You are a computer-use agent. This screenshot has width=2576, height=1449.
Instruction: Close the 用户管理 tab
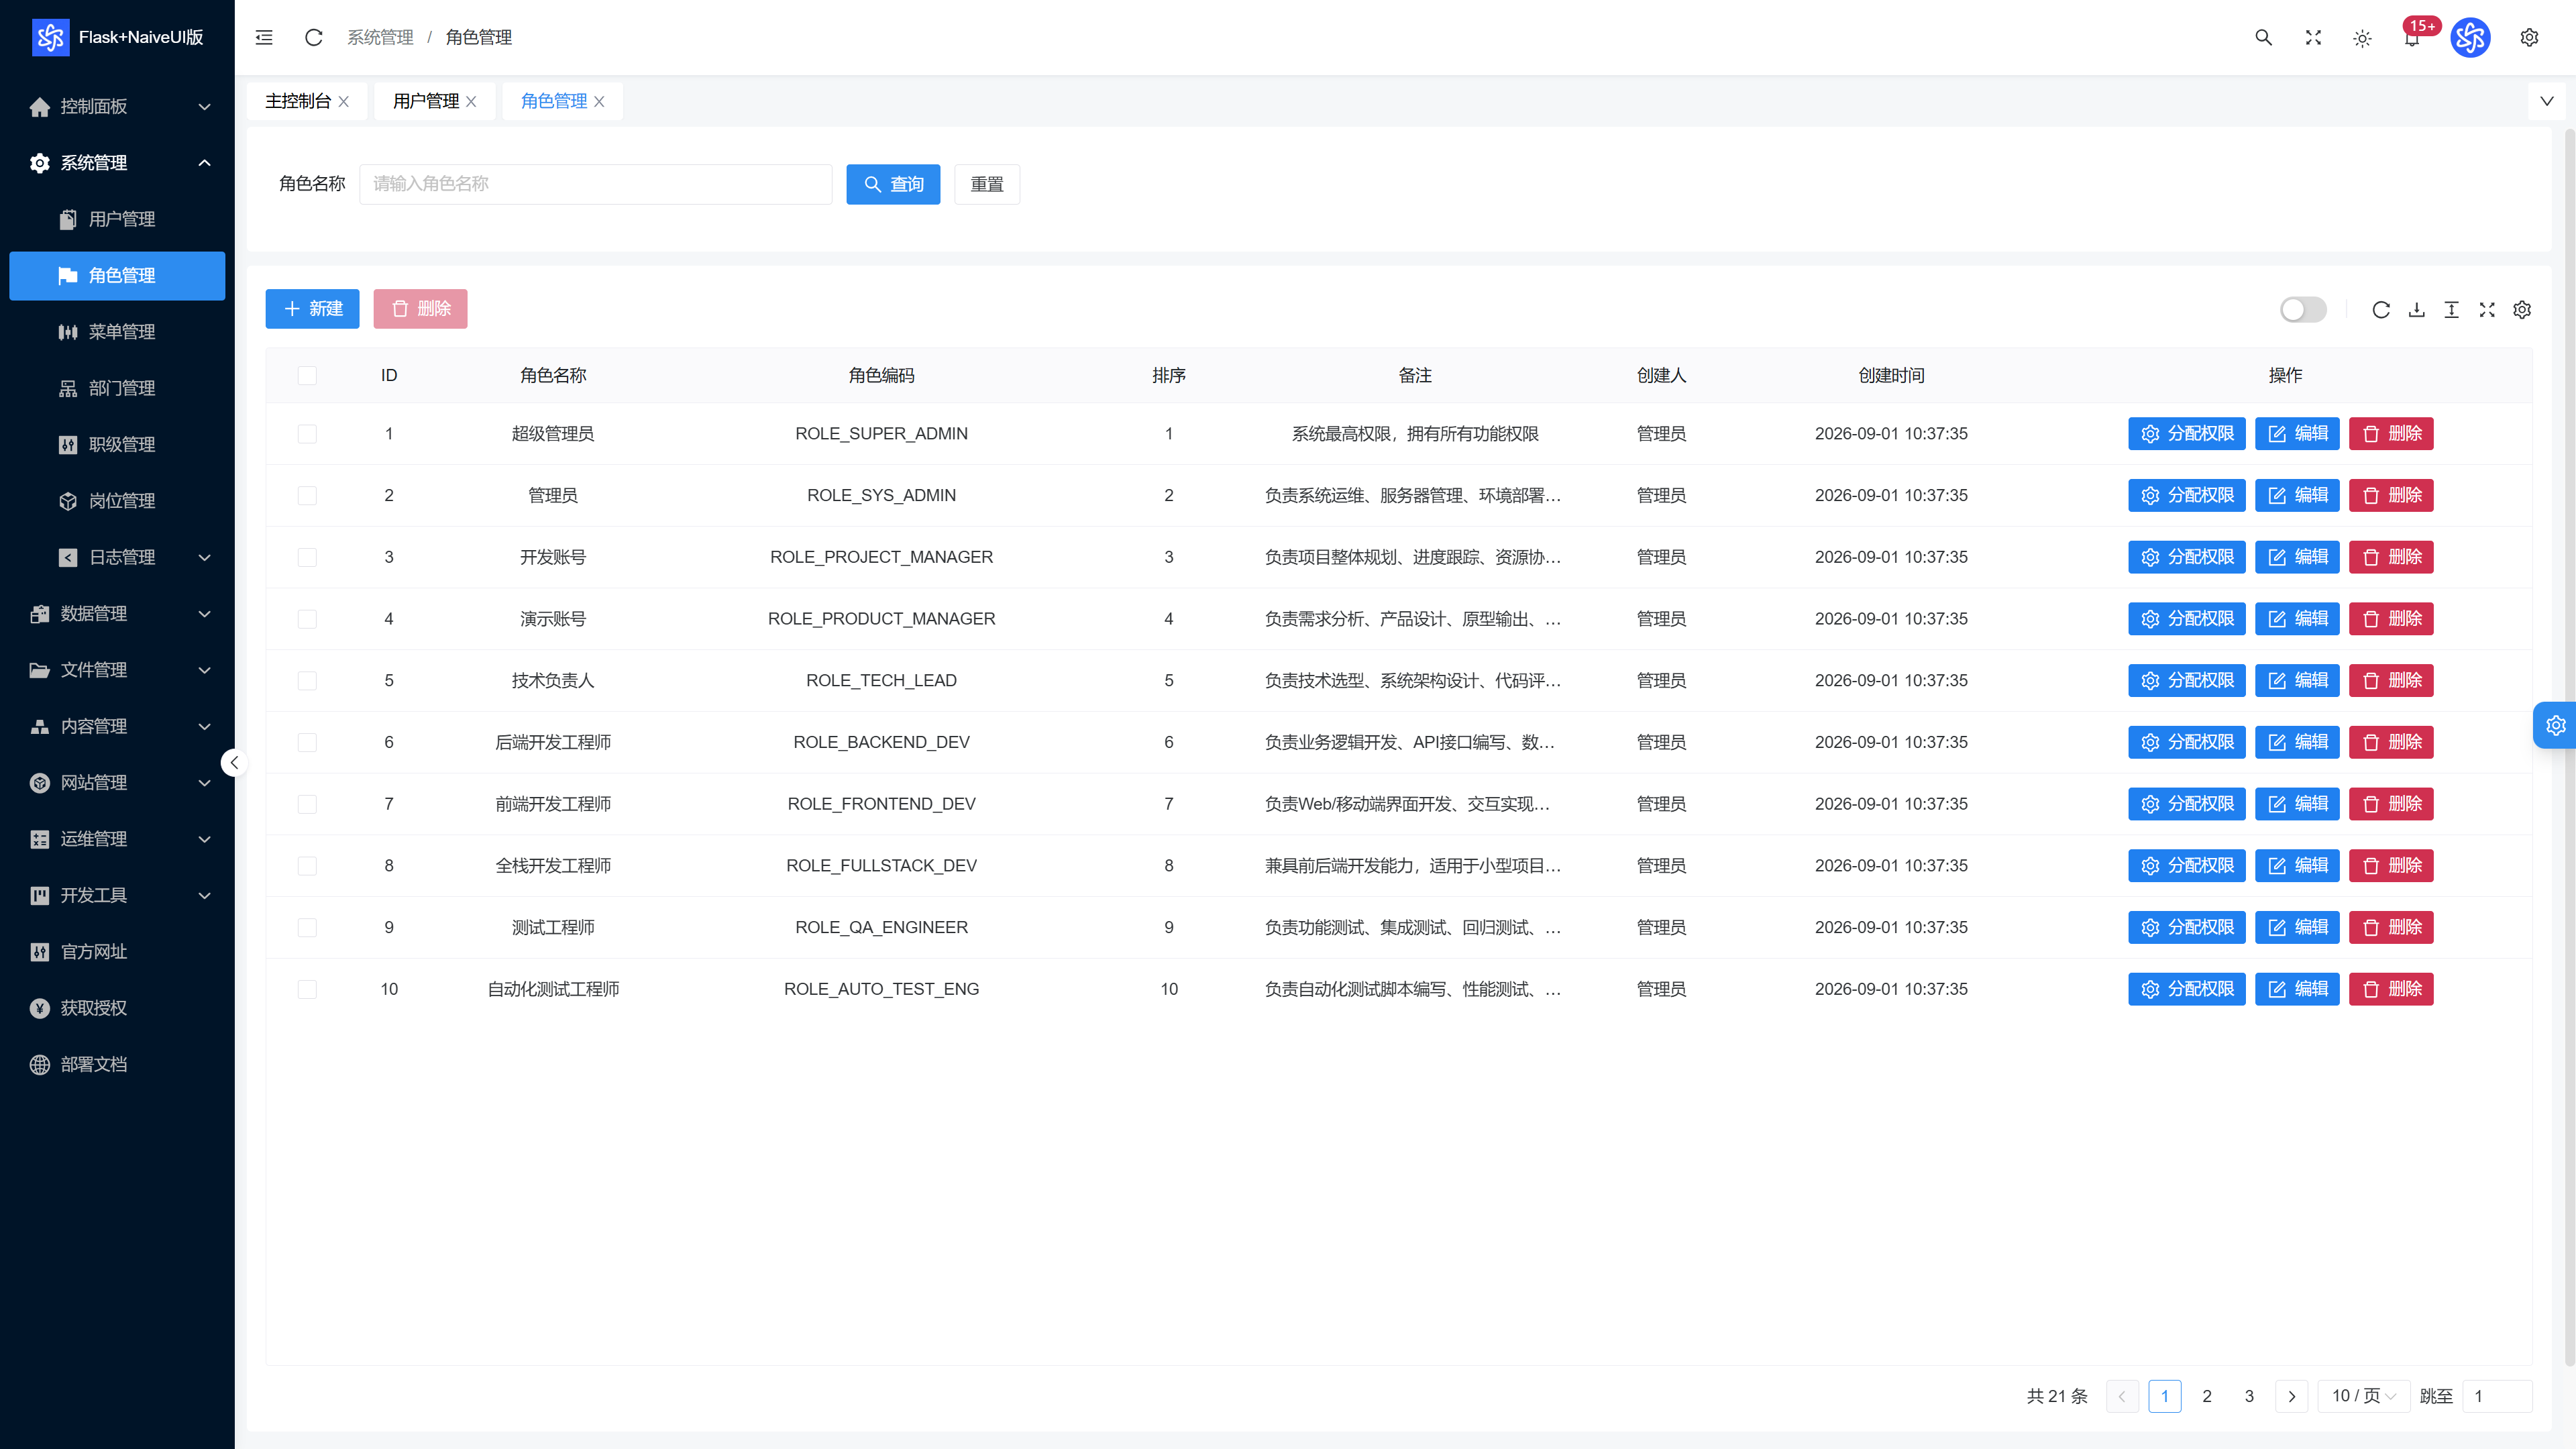click(471, 101)
